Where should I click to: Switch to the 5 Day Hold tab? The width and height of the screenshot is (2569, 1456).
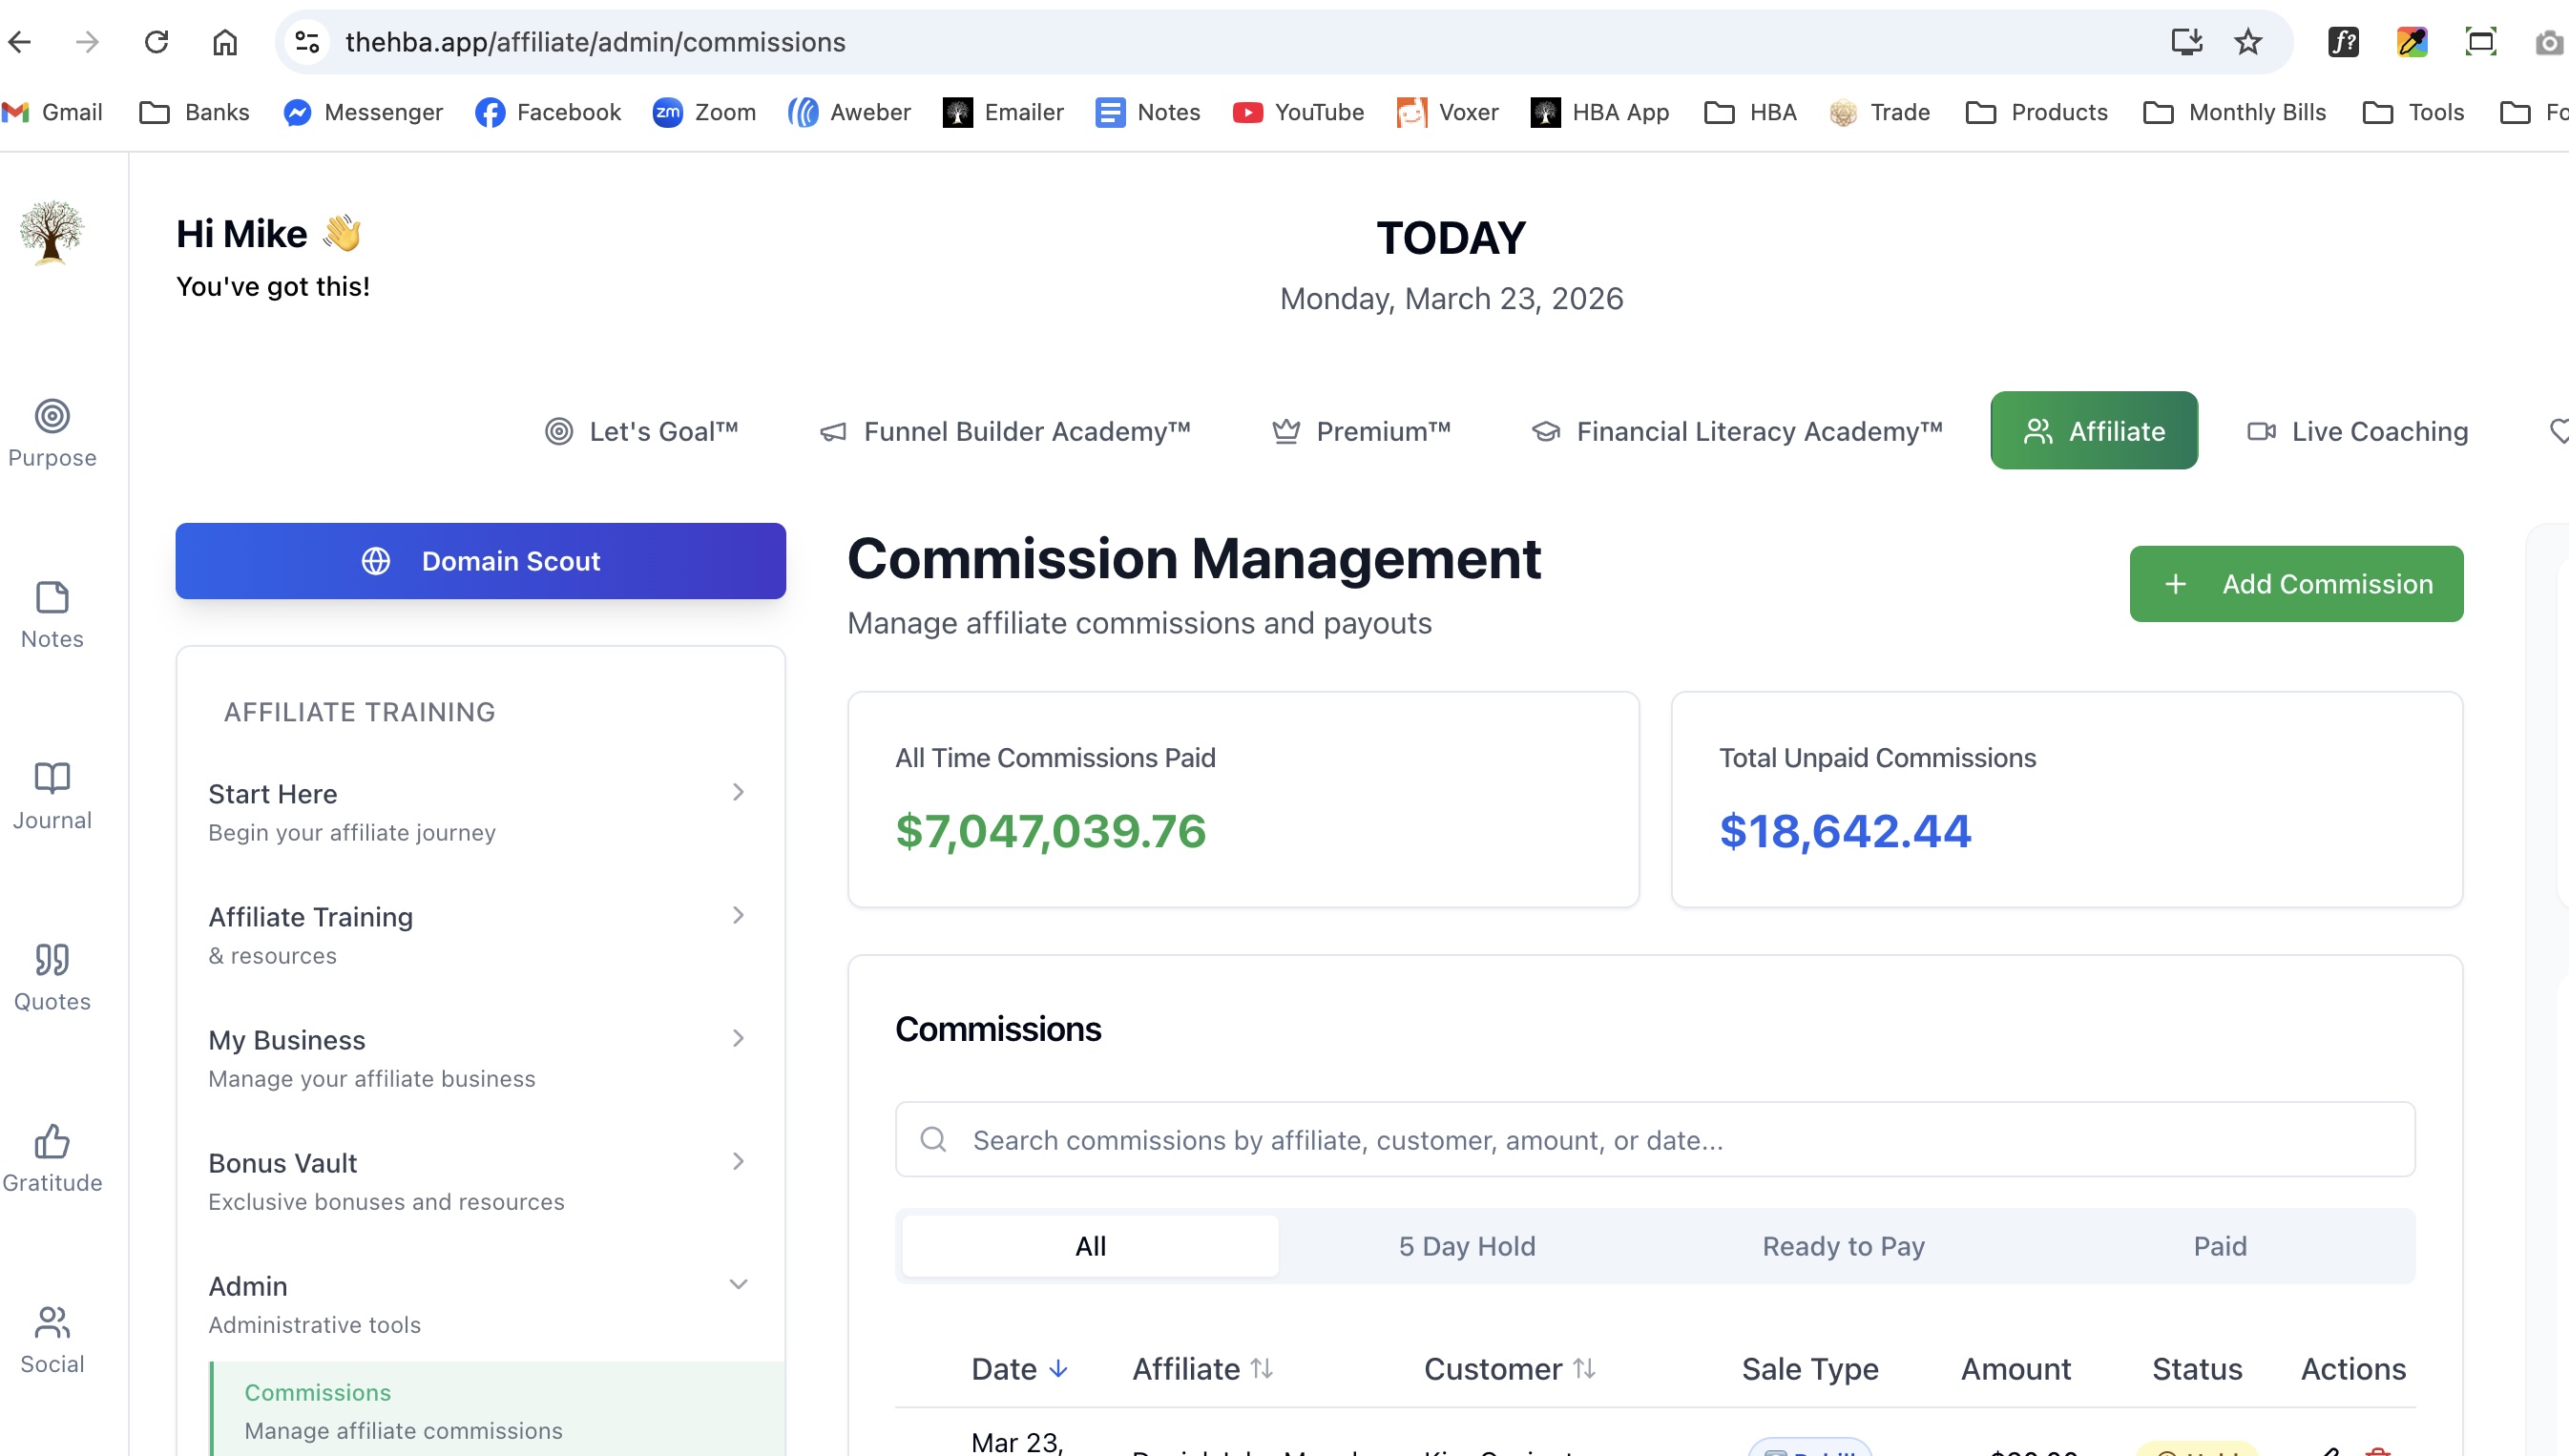[x=1466, y=1246]
